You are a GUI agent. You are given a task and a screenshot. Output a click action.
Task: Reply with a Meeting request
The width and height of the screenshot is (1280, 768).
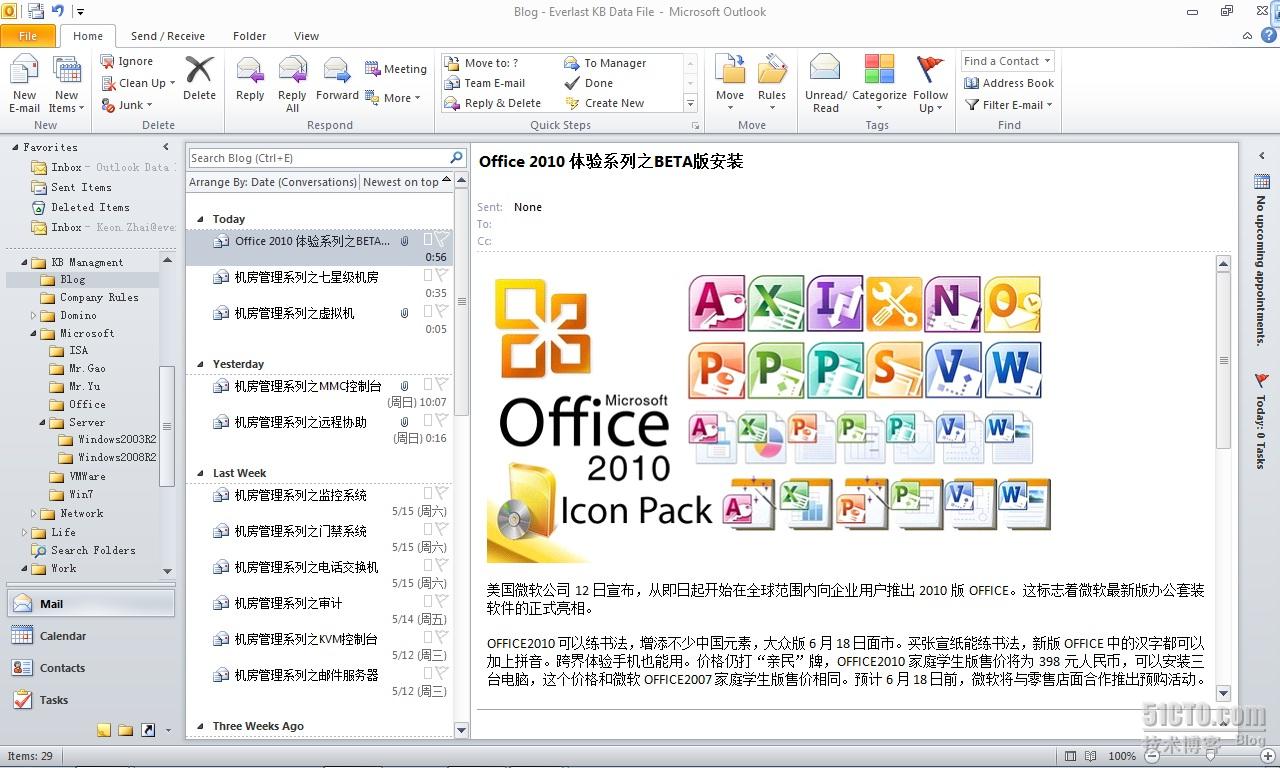click(x=396, y=69)
